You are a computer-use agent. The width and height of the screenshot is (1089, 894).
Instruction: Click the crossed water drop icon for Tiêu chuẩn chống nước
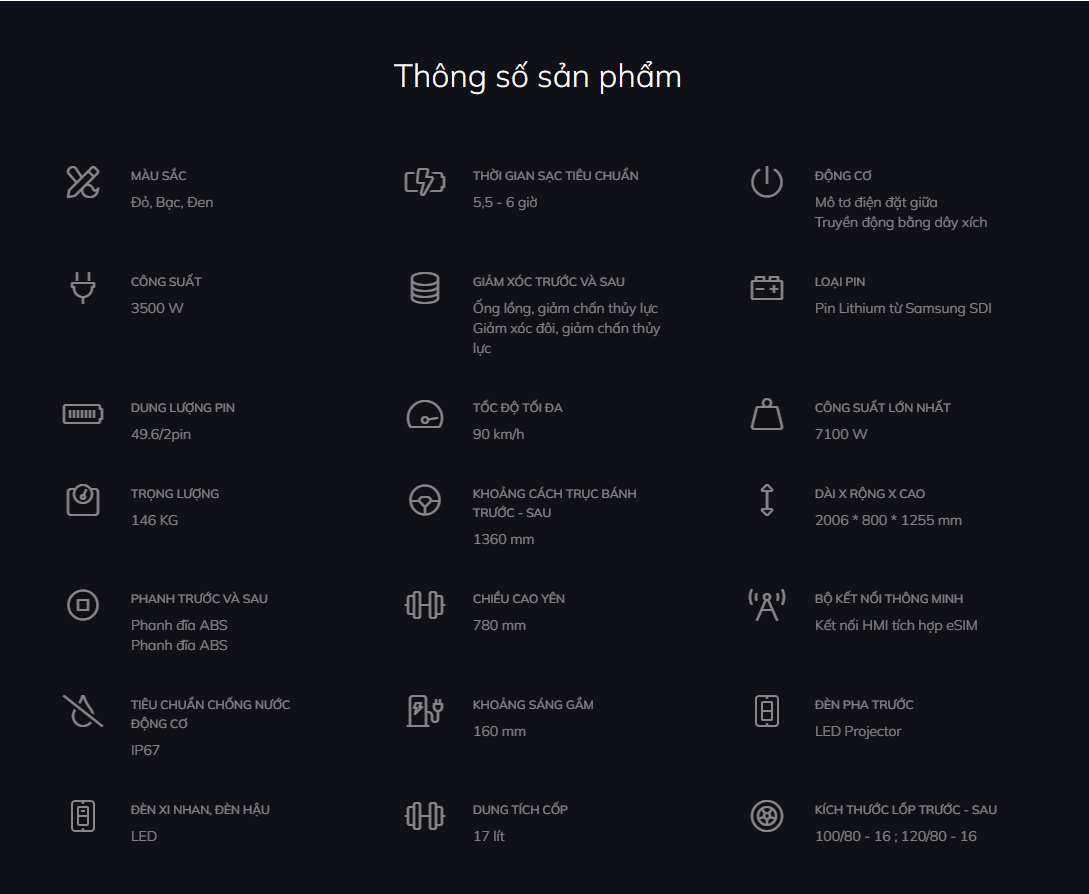pos(83,711)
